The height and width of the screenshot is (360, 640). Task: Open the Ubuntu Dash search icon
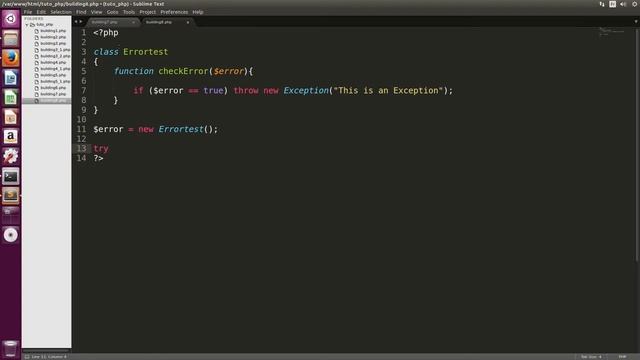(x=11, y=19)
